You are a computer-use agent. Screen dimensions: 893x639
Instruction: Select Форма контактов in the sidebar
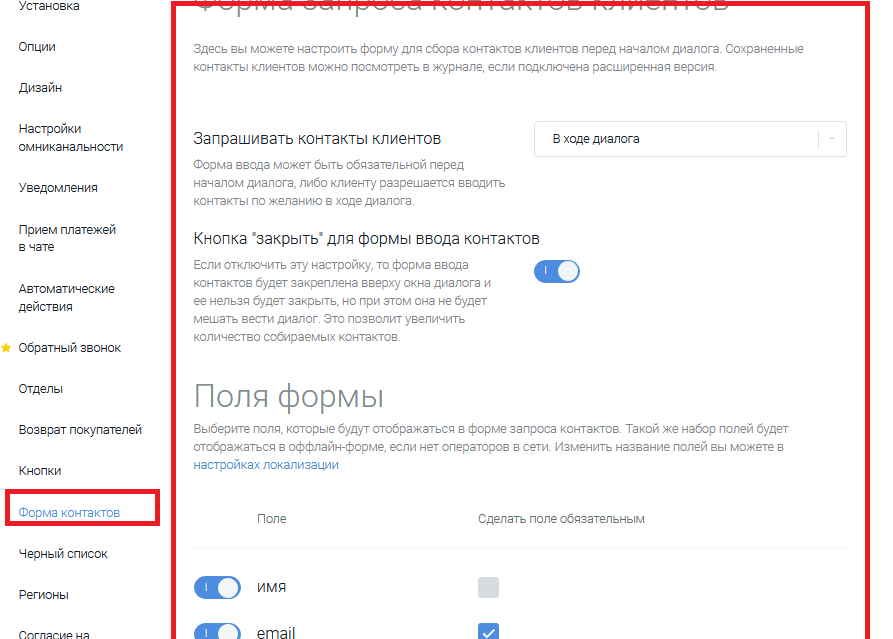pyautogui.click(x=69, y=513)
